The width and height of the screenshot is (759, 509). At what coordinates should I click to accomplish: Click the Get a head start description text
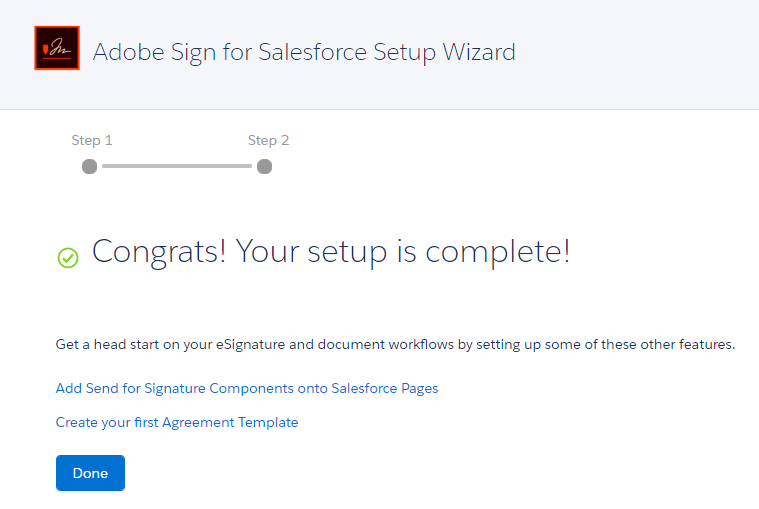point(395,344)
